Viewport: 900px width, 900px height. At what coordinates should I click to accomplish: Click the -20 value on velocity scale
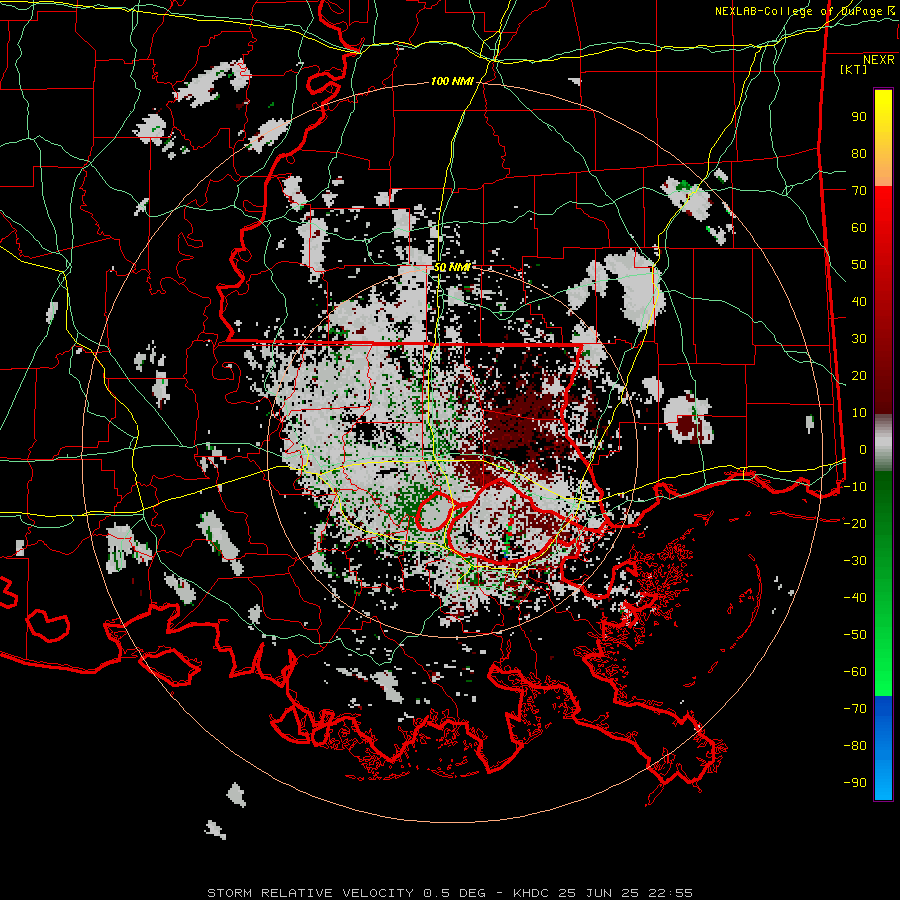(855, 523)
